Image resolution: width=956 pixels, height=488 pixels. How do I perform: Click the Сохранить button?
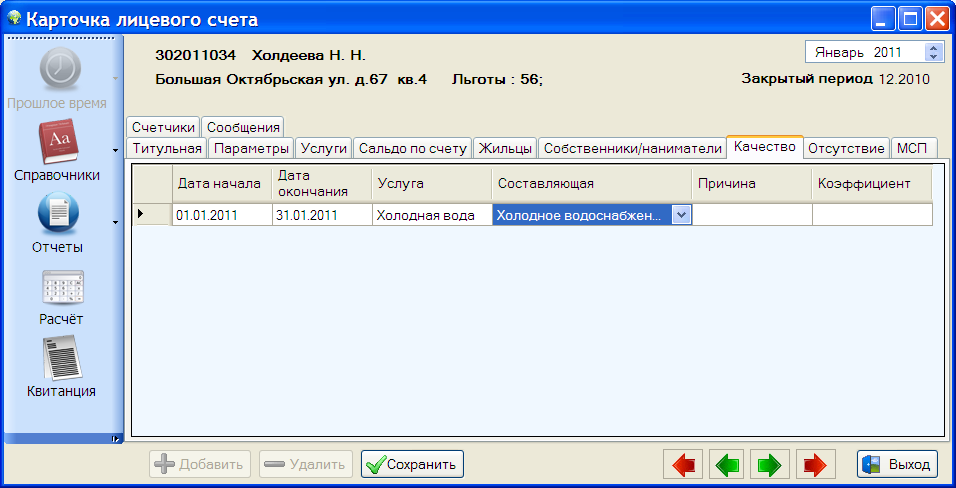click(x=413, y=465)
